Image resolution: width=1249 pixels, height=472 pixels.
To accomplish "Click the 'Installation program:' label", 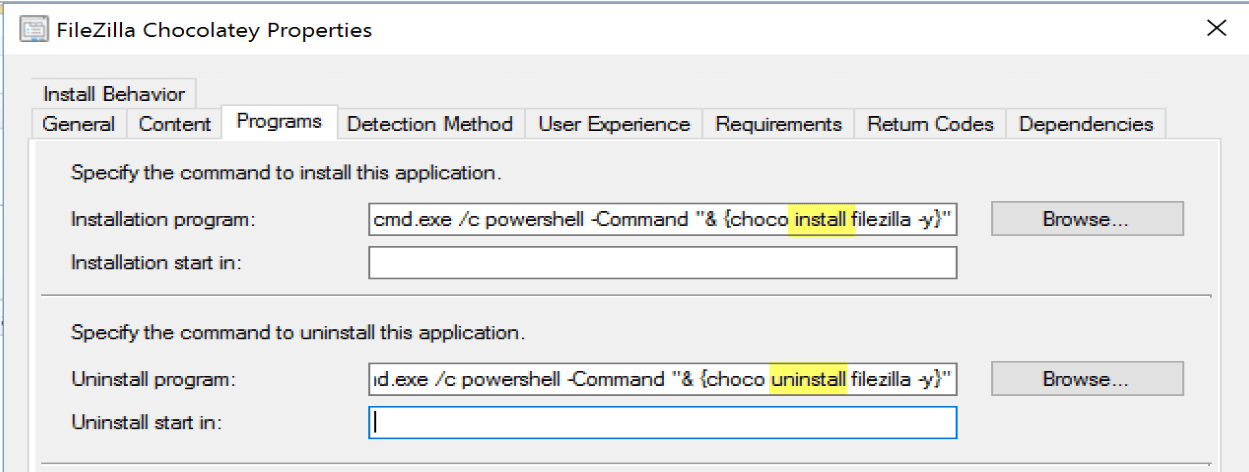I will 165,219.
